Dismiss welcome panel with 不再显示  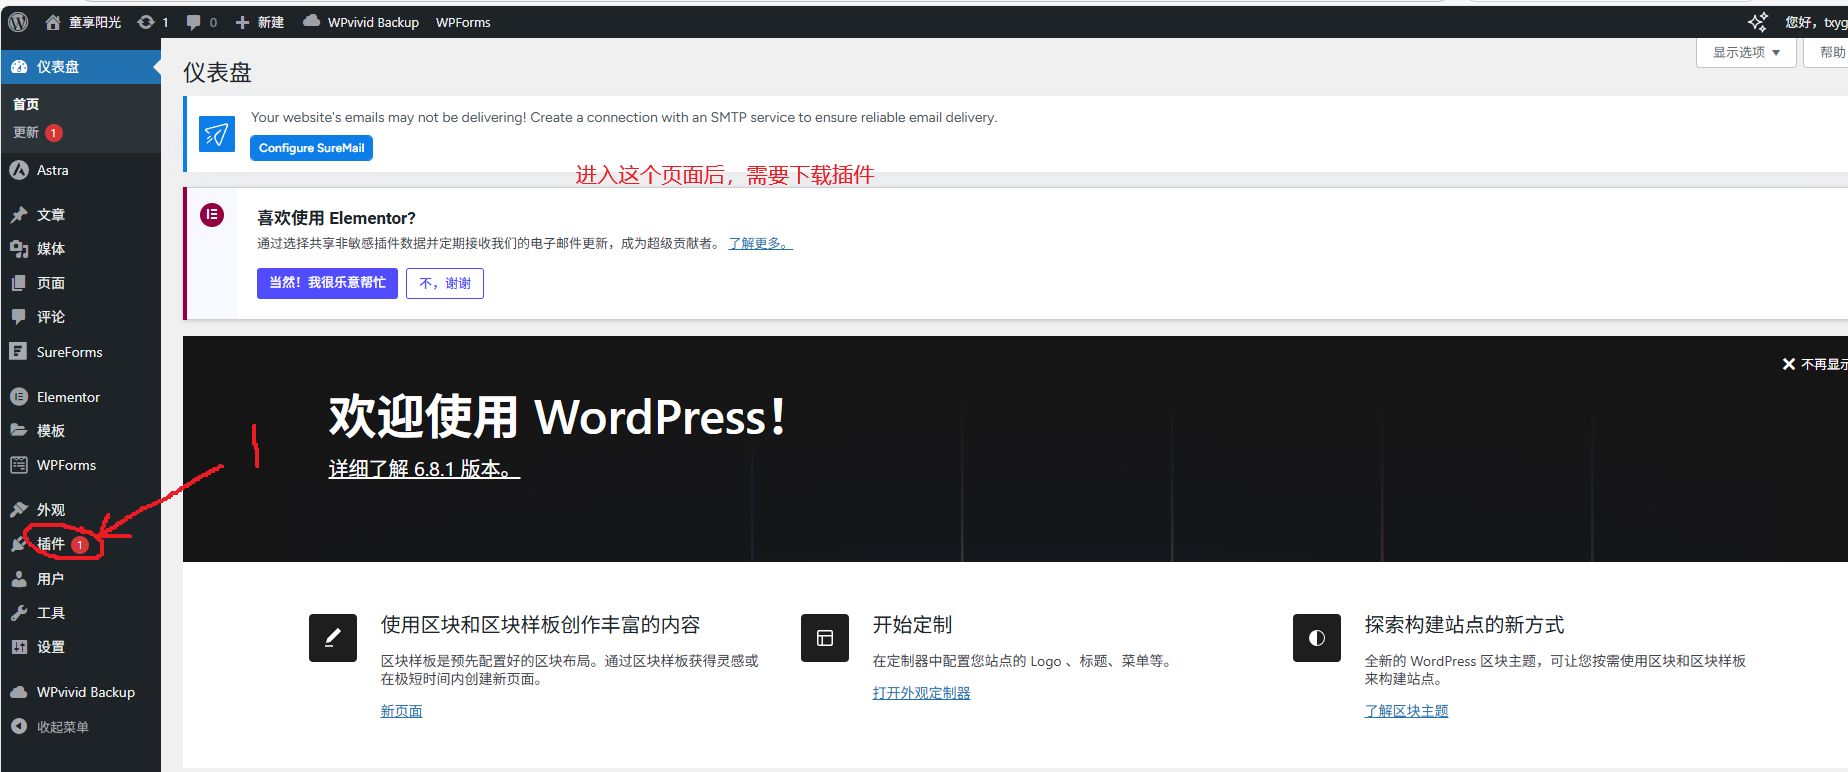coord(1815,364)
